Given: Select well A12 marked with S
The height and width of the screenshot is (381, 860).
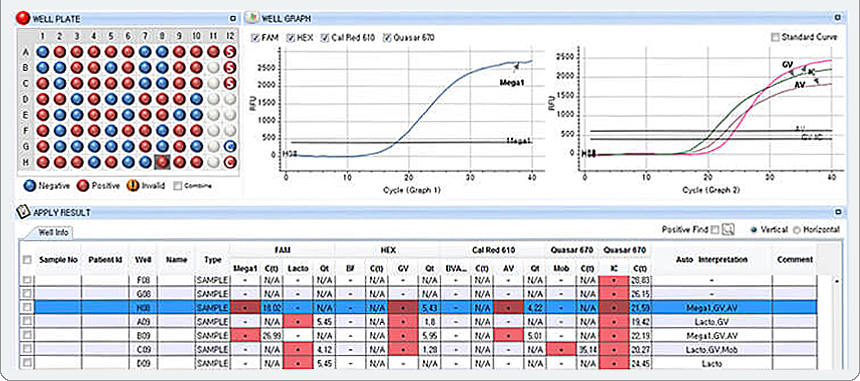Looking at the screenshot, I should tap(230, 52).
